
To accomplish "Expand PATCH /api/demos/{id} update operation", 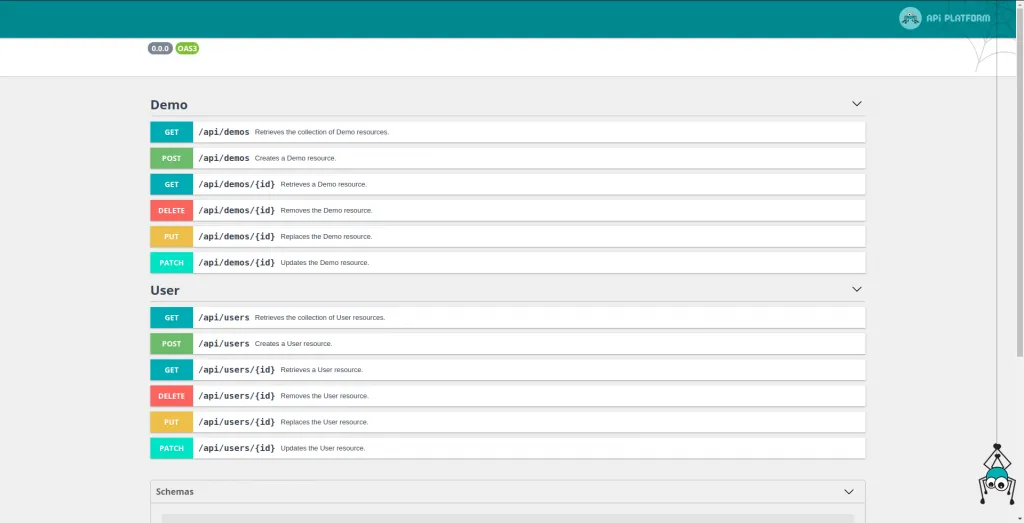I will pos(236,262).
